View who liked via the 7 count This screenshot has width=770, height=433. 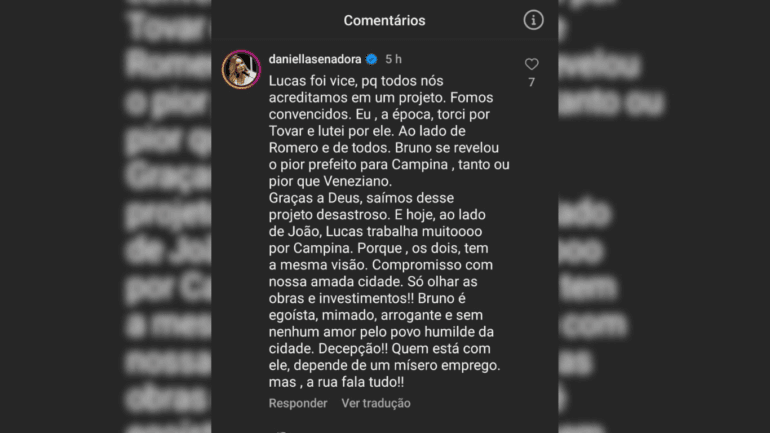coord(531,82)
